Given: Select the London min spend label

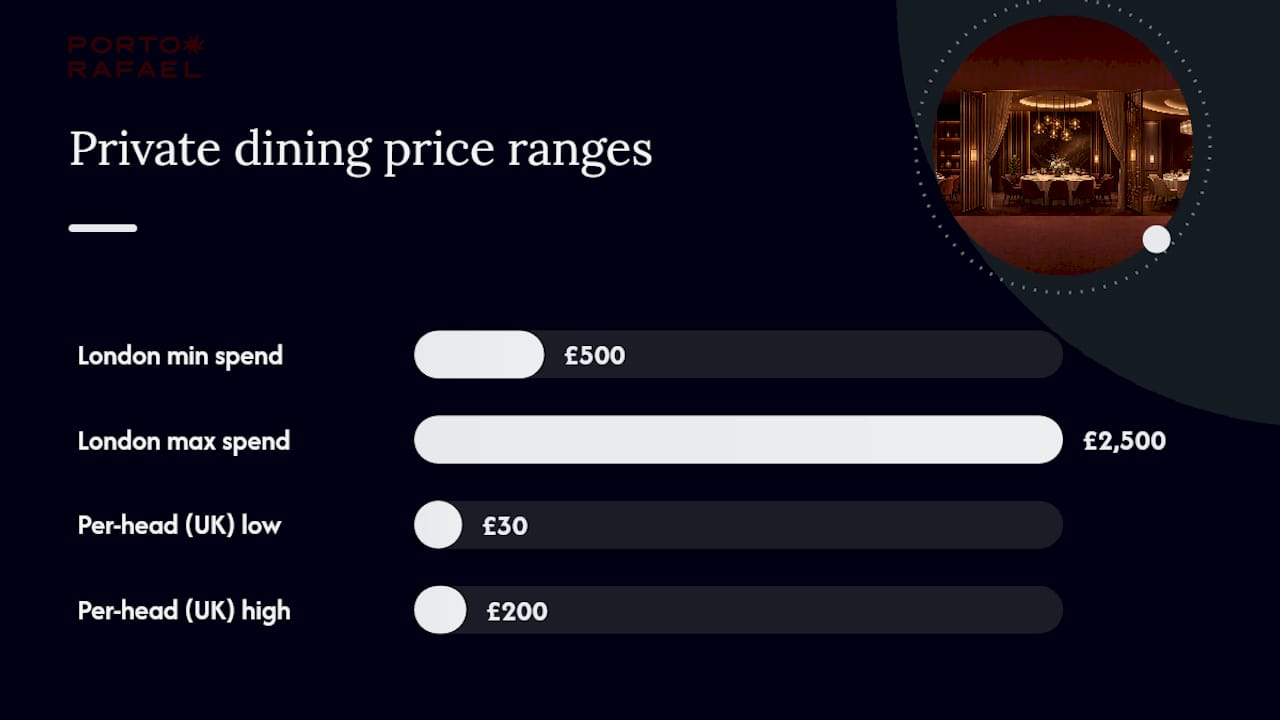Looking at the screenshot, I should click(x=180, y=355).
